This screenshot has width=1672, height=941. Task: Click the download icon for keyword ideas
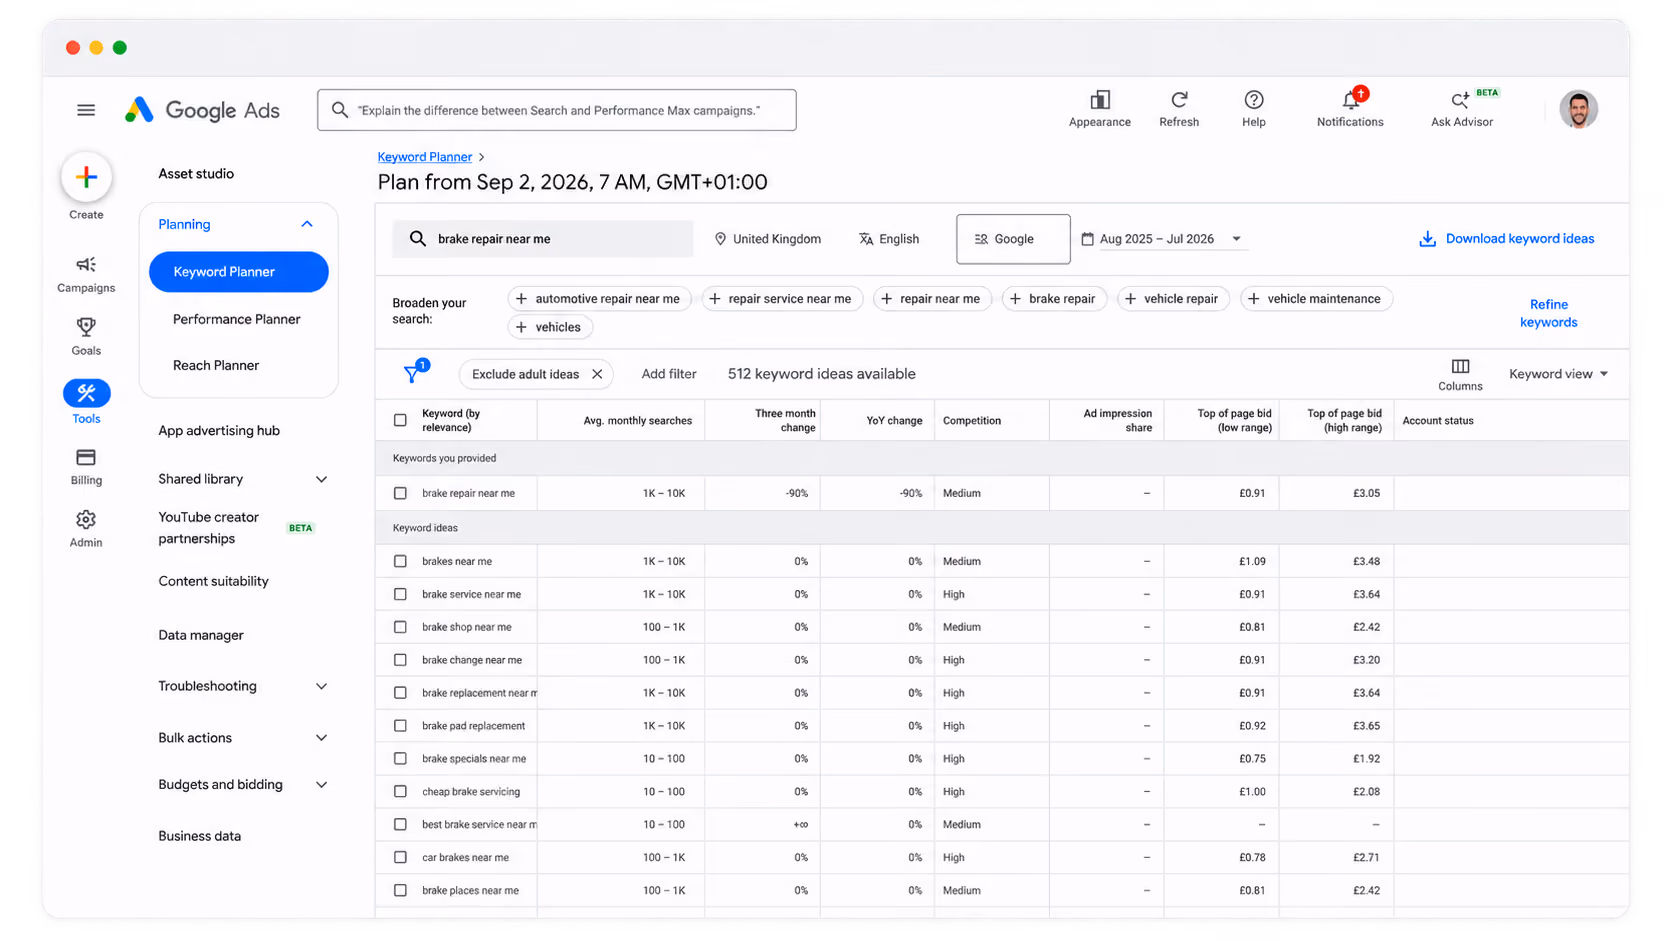point(1427,239)
